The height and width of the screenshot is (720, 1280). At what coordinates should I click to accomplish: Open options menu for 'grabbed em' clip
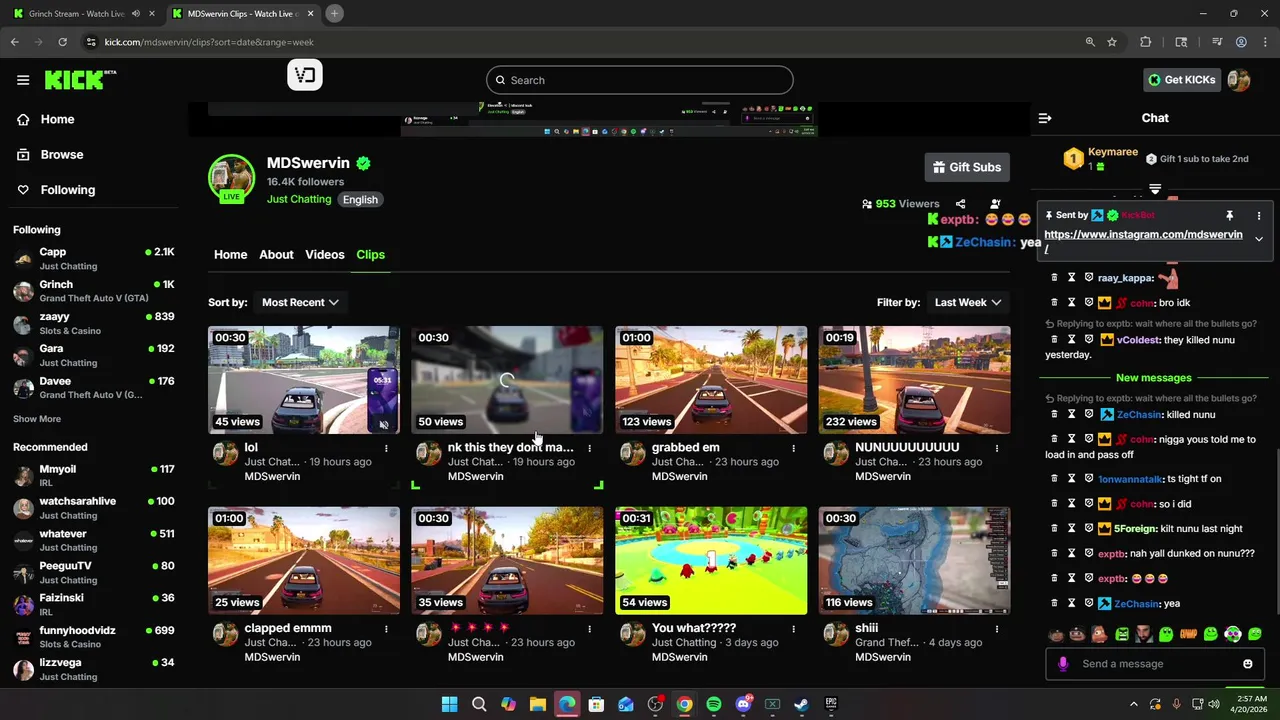click(x=793, y=448)
